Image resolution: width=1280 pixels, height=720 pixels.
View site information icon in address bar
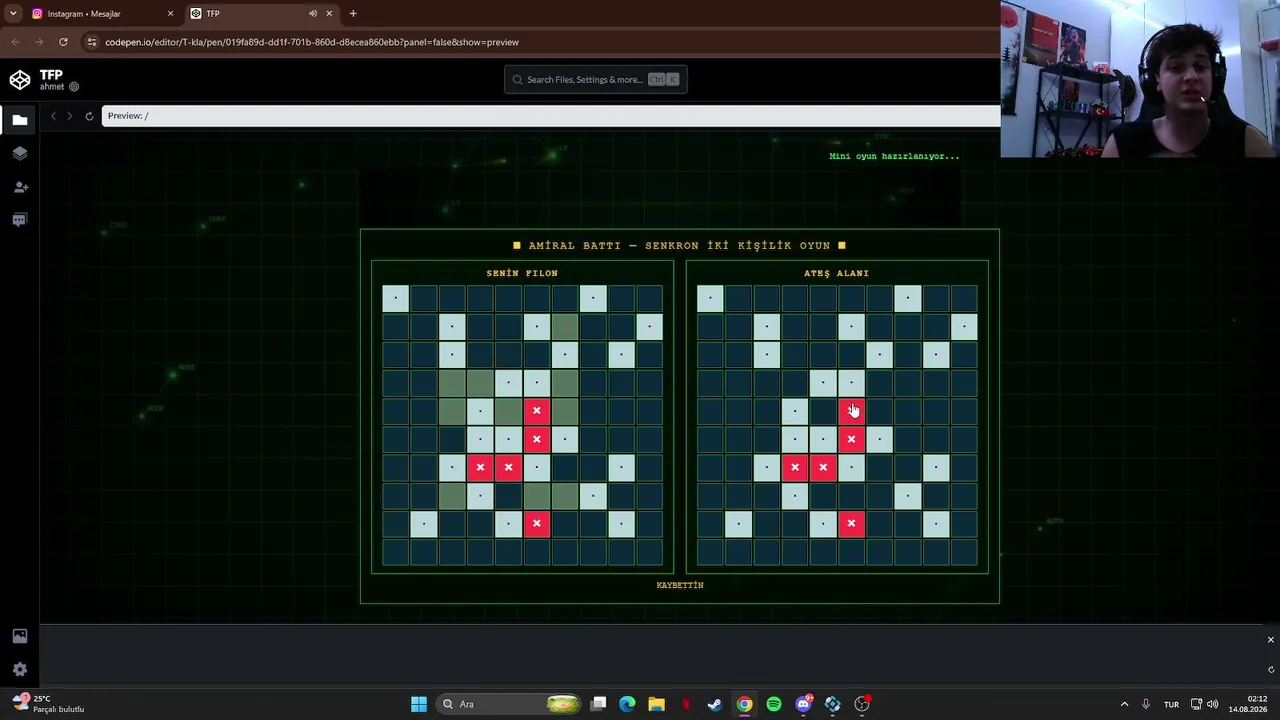(x=92, y=42)
